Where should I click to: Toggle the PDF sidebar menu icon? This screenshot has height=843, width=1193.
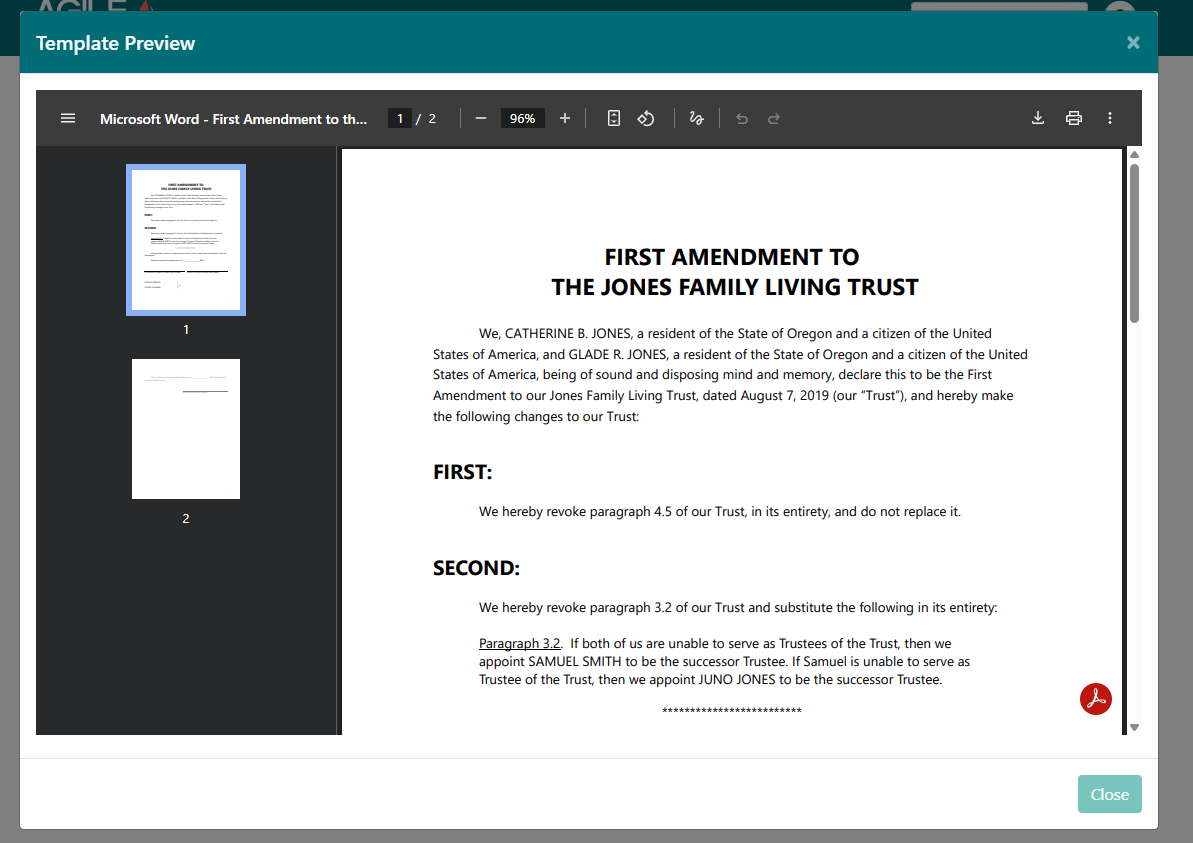(68, 118)
